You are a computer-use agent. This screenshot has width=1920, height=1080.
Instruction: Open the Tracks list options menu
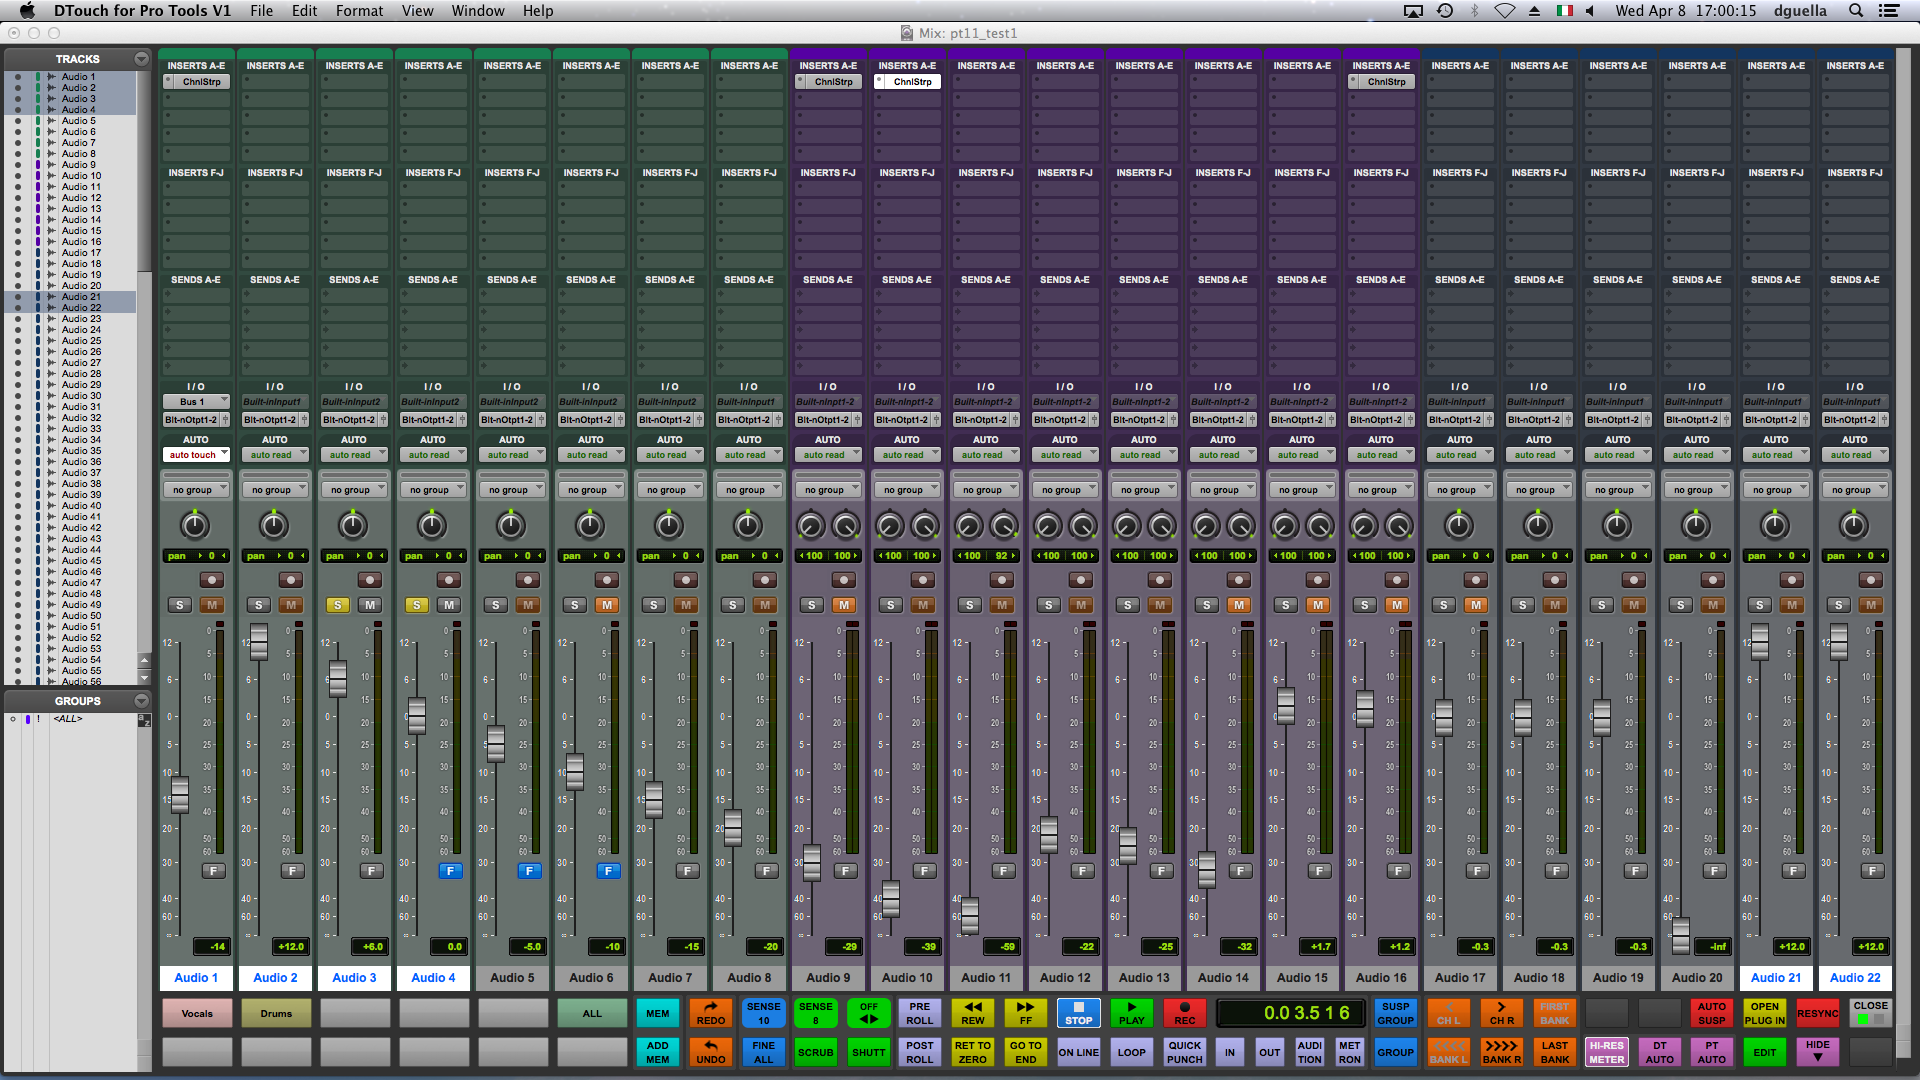tap(141, 59)
